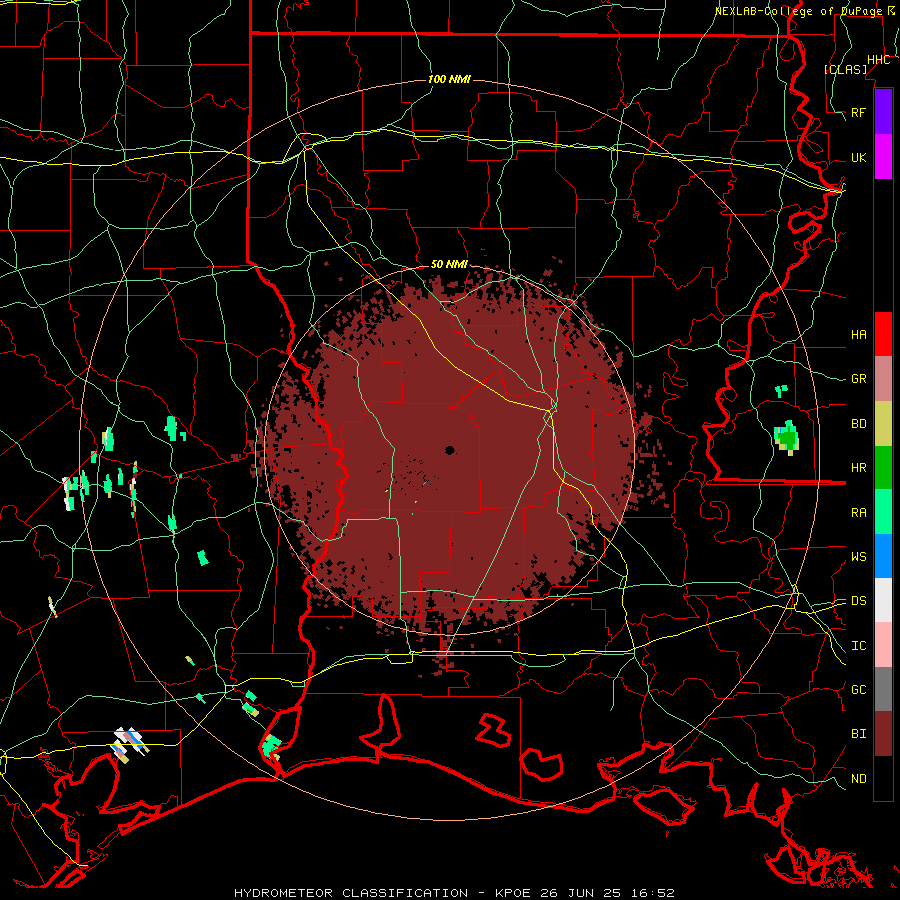Click the yellow BD legend color block
The image size is (900, 900).
883,424
